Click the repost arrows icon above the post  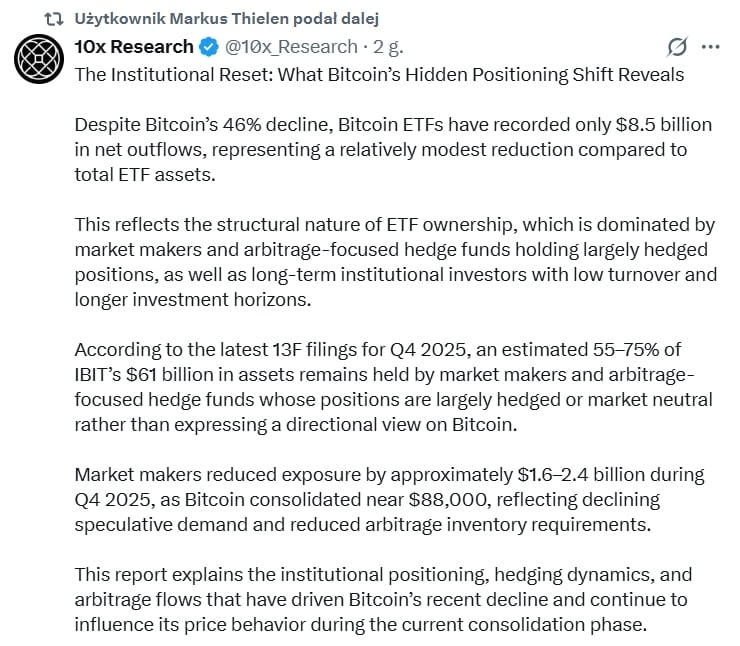click(55, 19)
